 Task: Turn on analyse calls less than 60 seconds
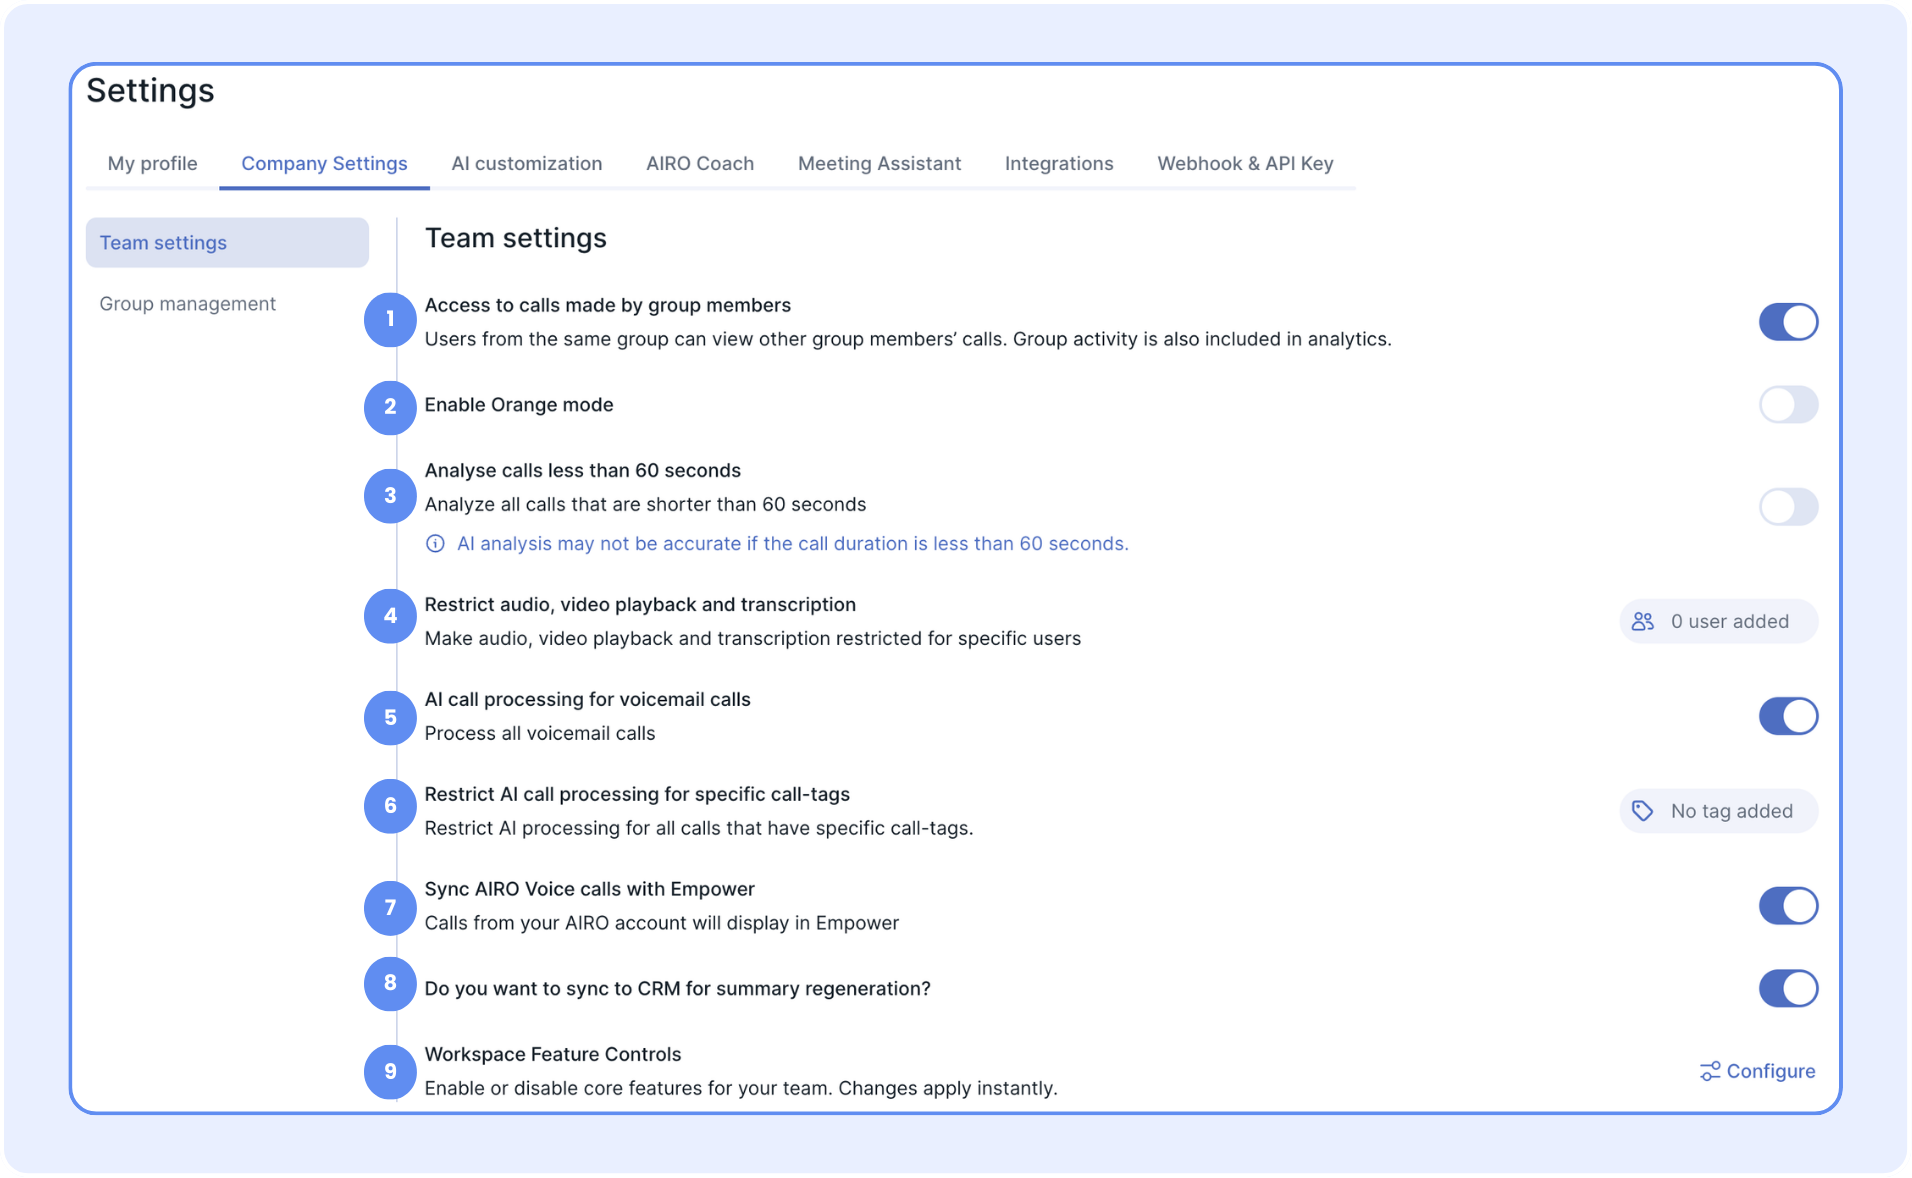point(1787,506)
